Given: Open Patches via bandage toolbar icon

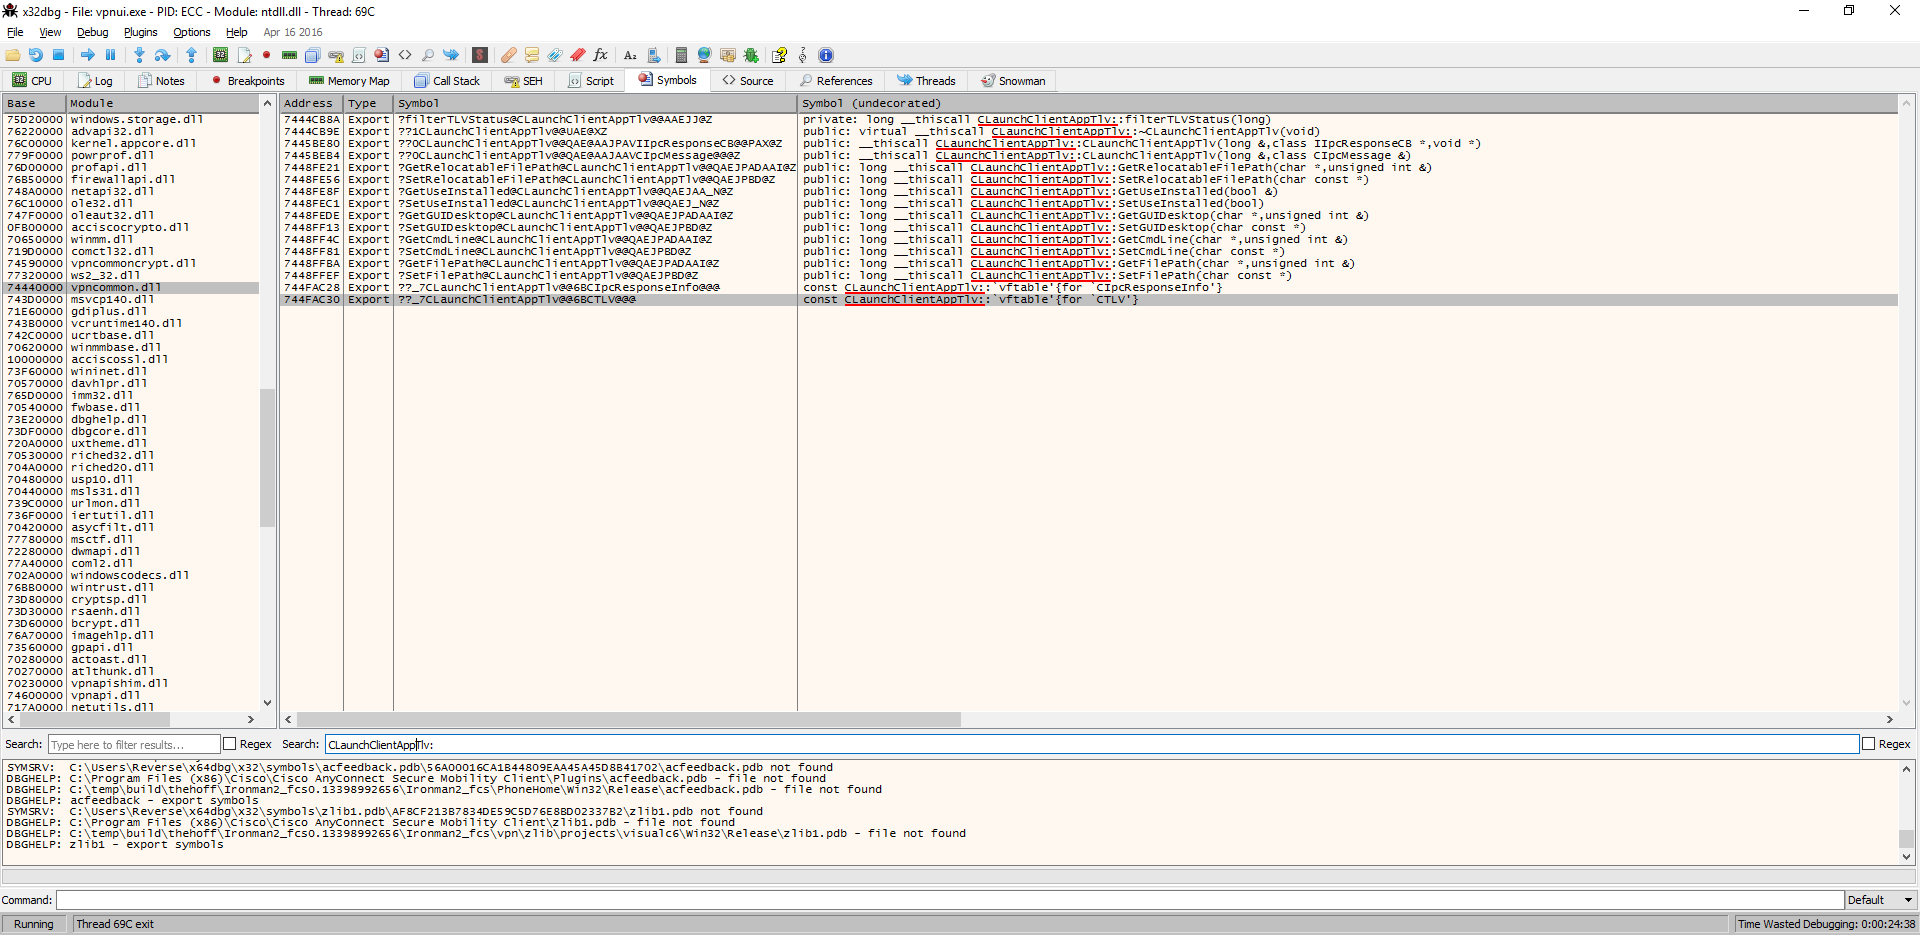Looking at the screenshot, I should [x=509, y=55].
